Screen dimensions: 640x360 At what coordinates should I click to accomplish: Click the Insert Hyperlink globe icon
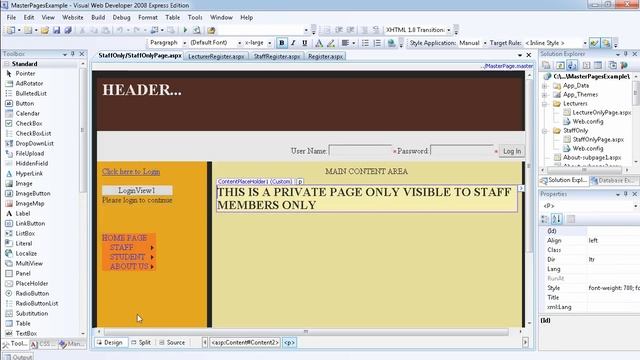tap(391, 43)
